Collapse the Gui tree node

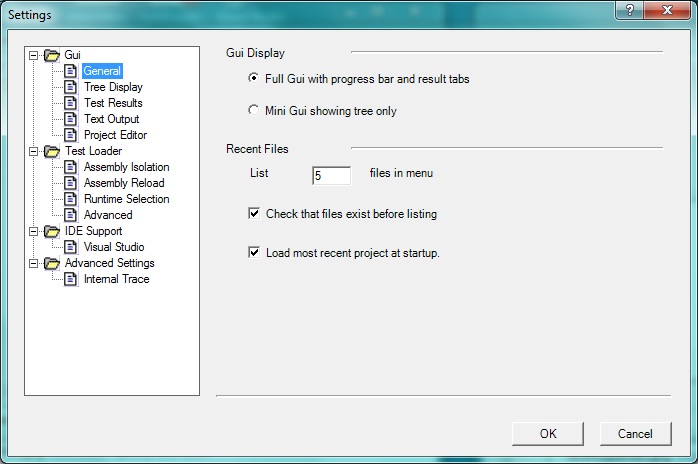pos(34,55)
